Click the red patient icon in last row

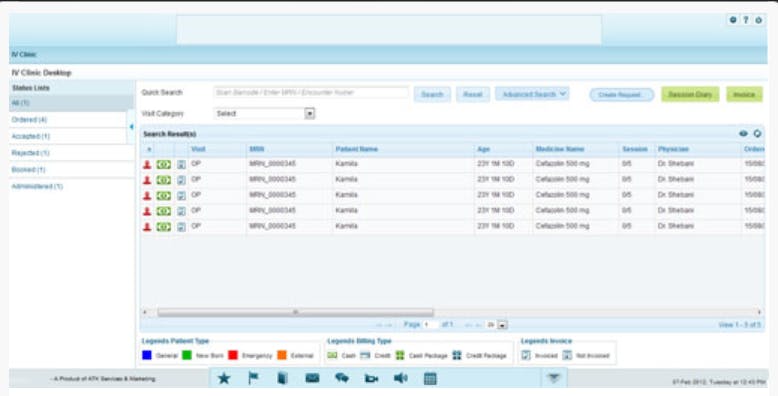(x=147, y=227)
